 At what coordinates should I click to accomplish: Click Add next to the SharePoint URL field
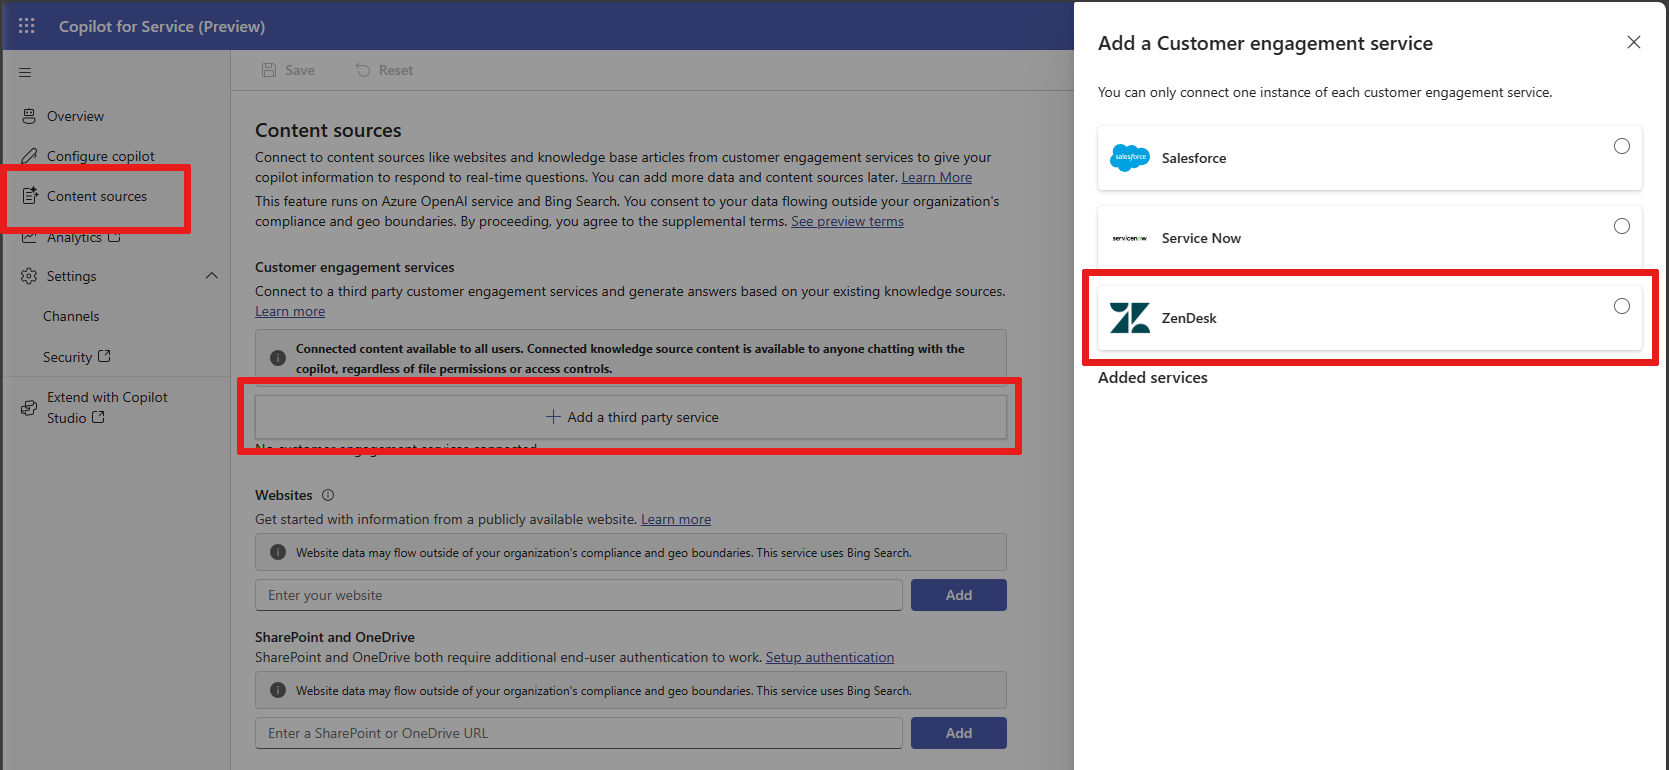pyautogui.click(x=959, y=733)
